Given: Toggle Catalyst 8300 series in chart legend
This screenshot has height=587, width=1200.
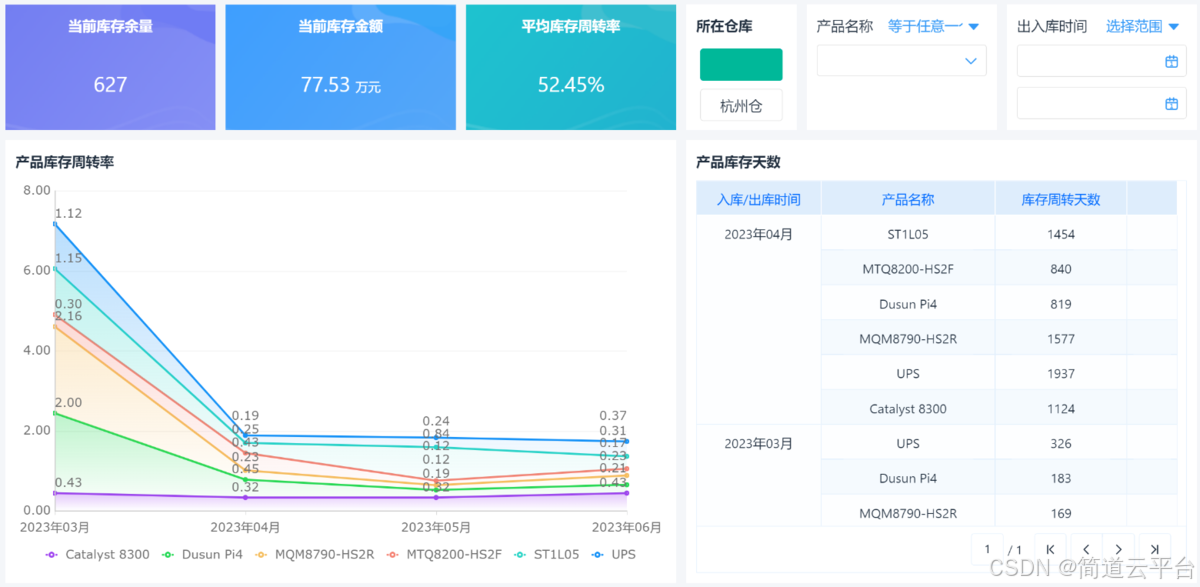Looking at the screenshot, I should 97,554.
